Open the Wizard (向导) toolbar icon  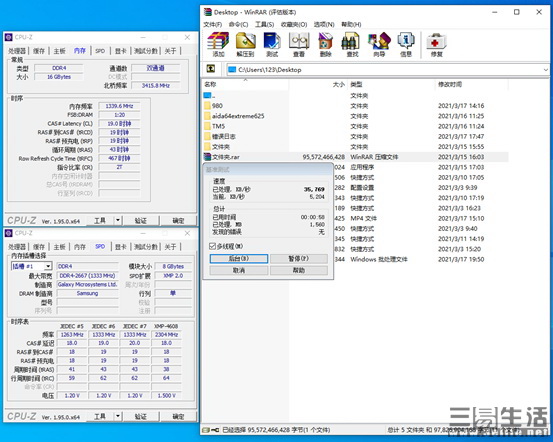click(x=379, y=44)
